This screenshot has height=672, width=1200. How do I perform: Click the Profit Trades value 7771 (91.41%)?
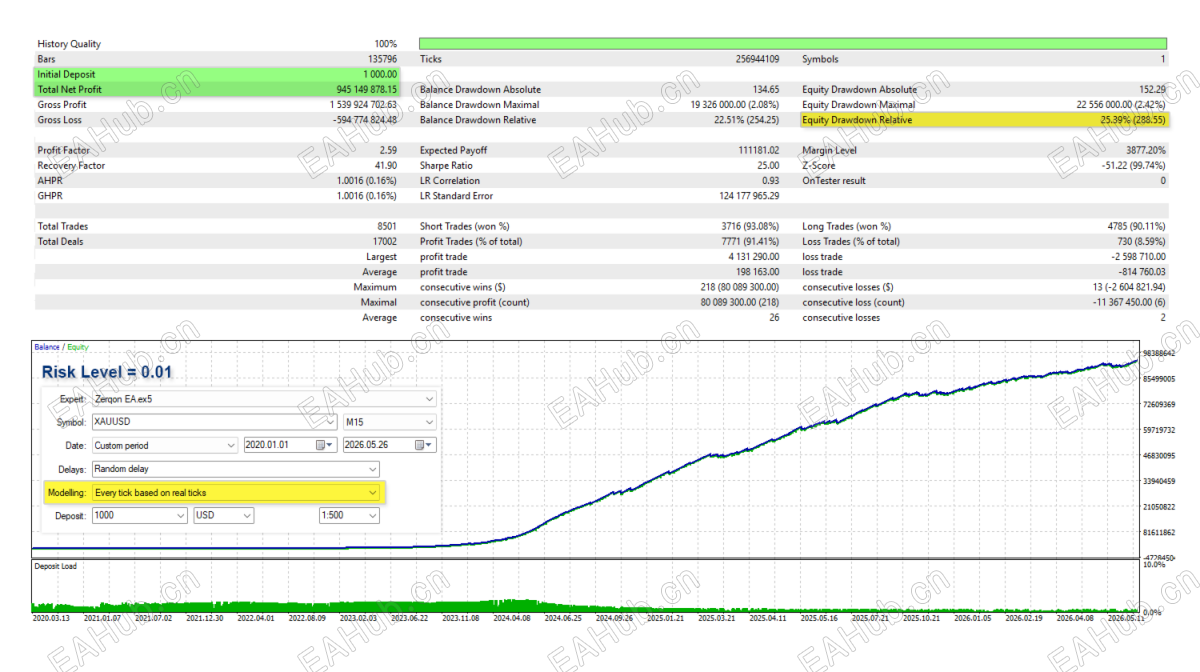tap(750, 241)
